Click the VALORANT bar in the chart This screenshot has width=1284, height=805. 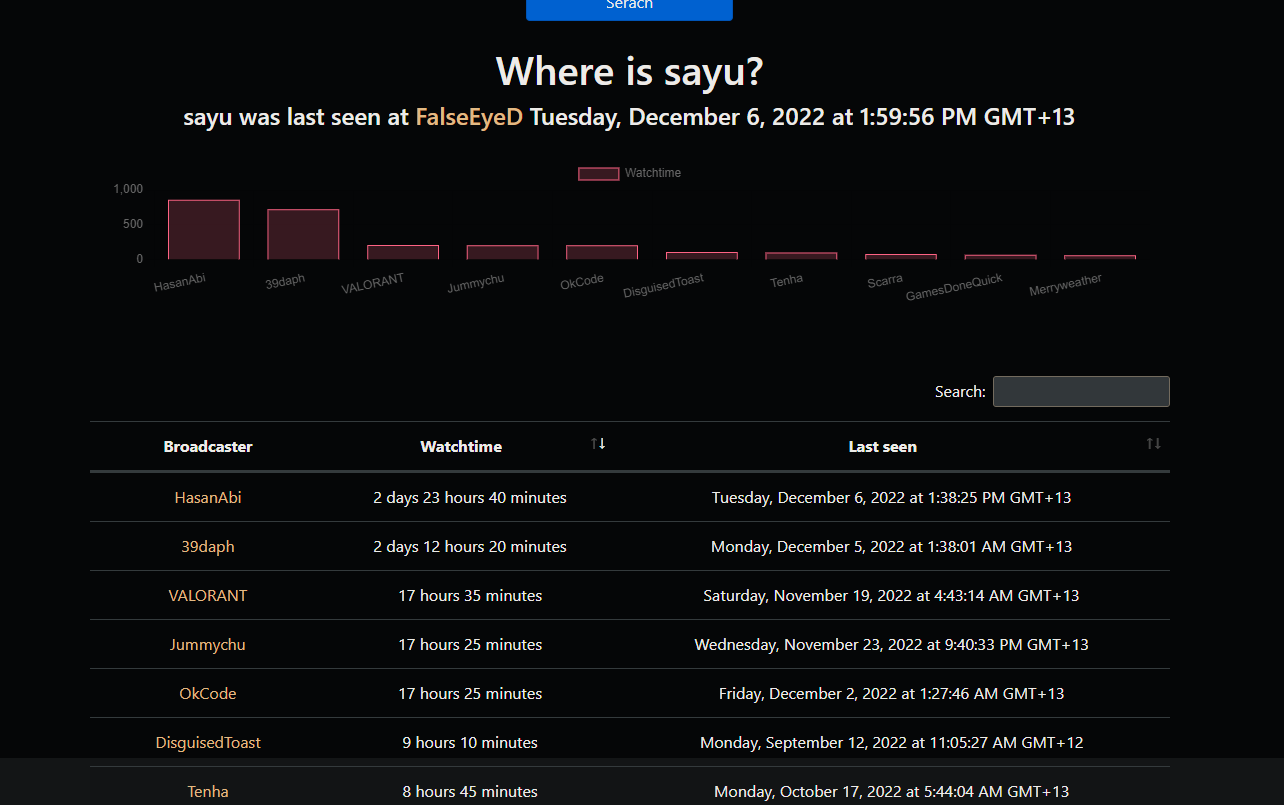pos(403,252)
